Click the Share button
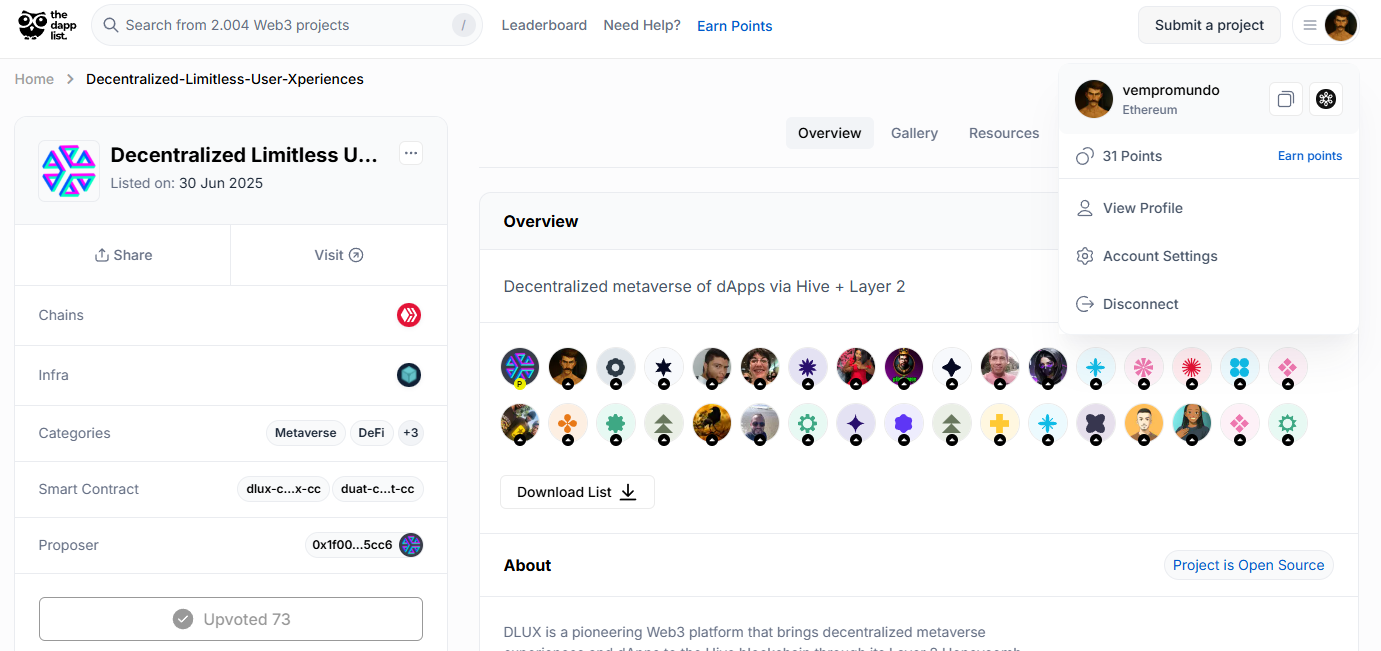The image size is (1381, 651). [x=123, y=255]
